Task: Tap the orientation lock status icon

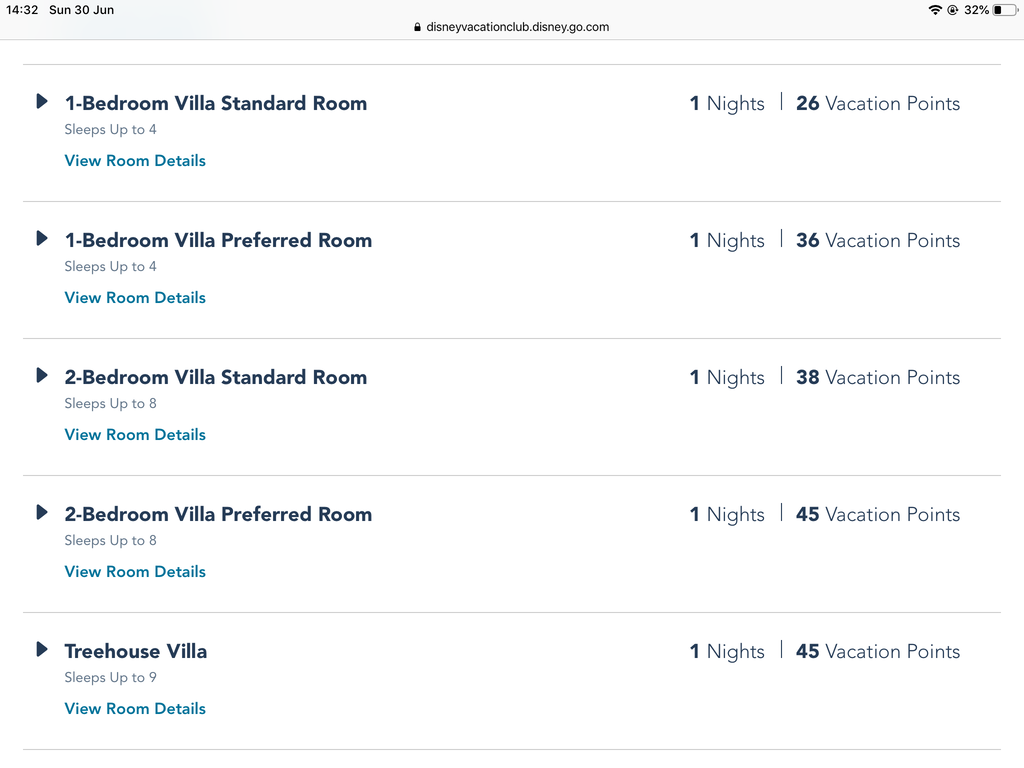Action: pos(953,10)
